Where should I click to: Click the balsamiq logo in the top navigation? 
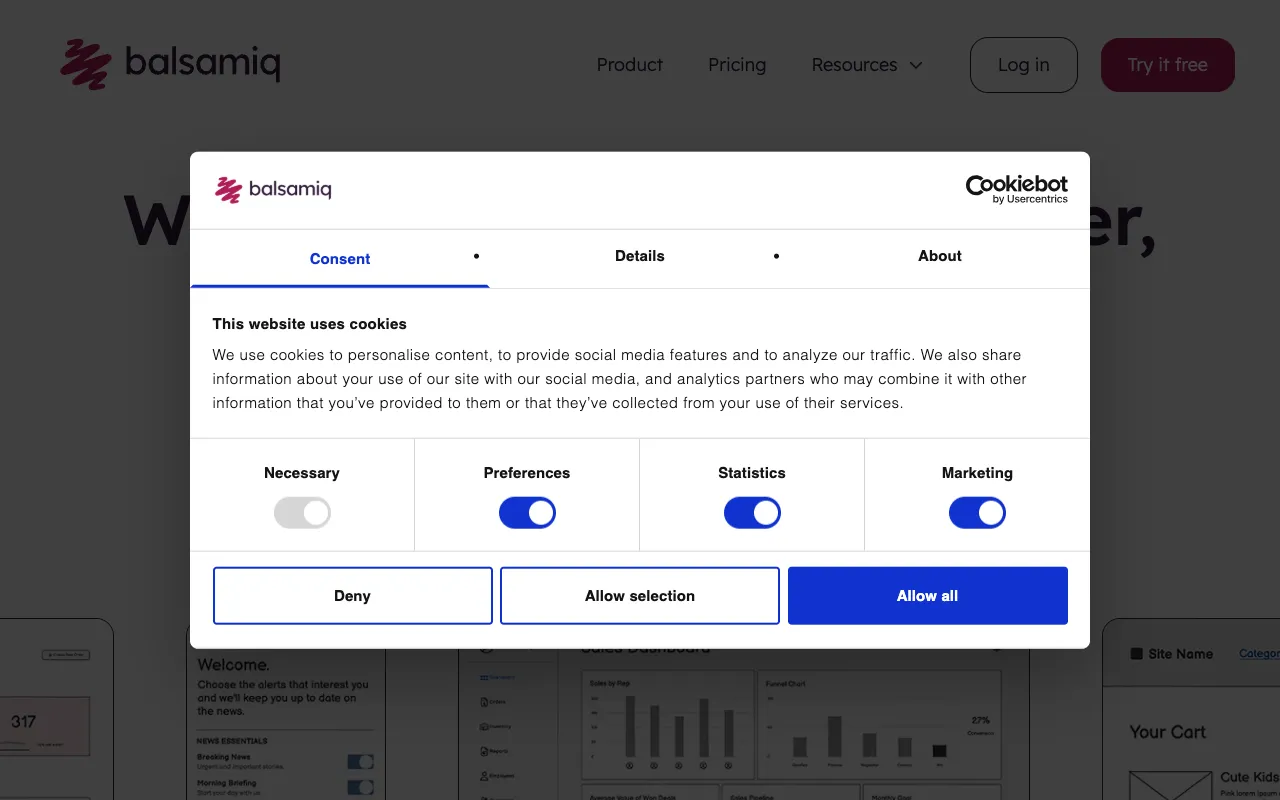(170, 62)
